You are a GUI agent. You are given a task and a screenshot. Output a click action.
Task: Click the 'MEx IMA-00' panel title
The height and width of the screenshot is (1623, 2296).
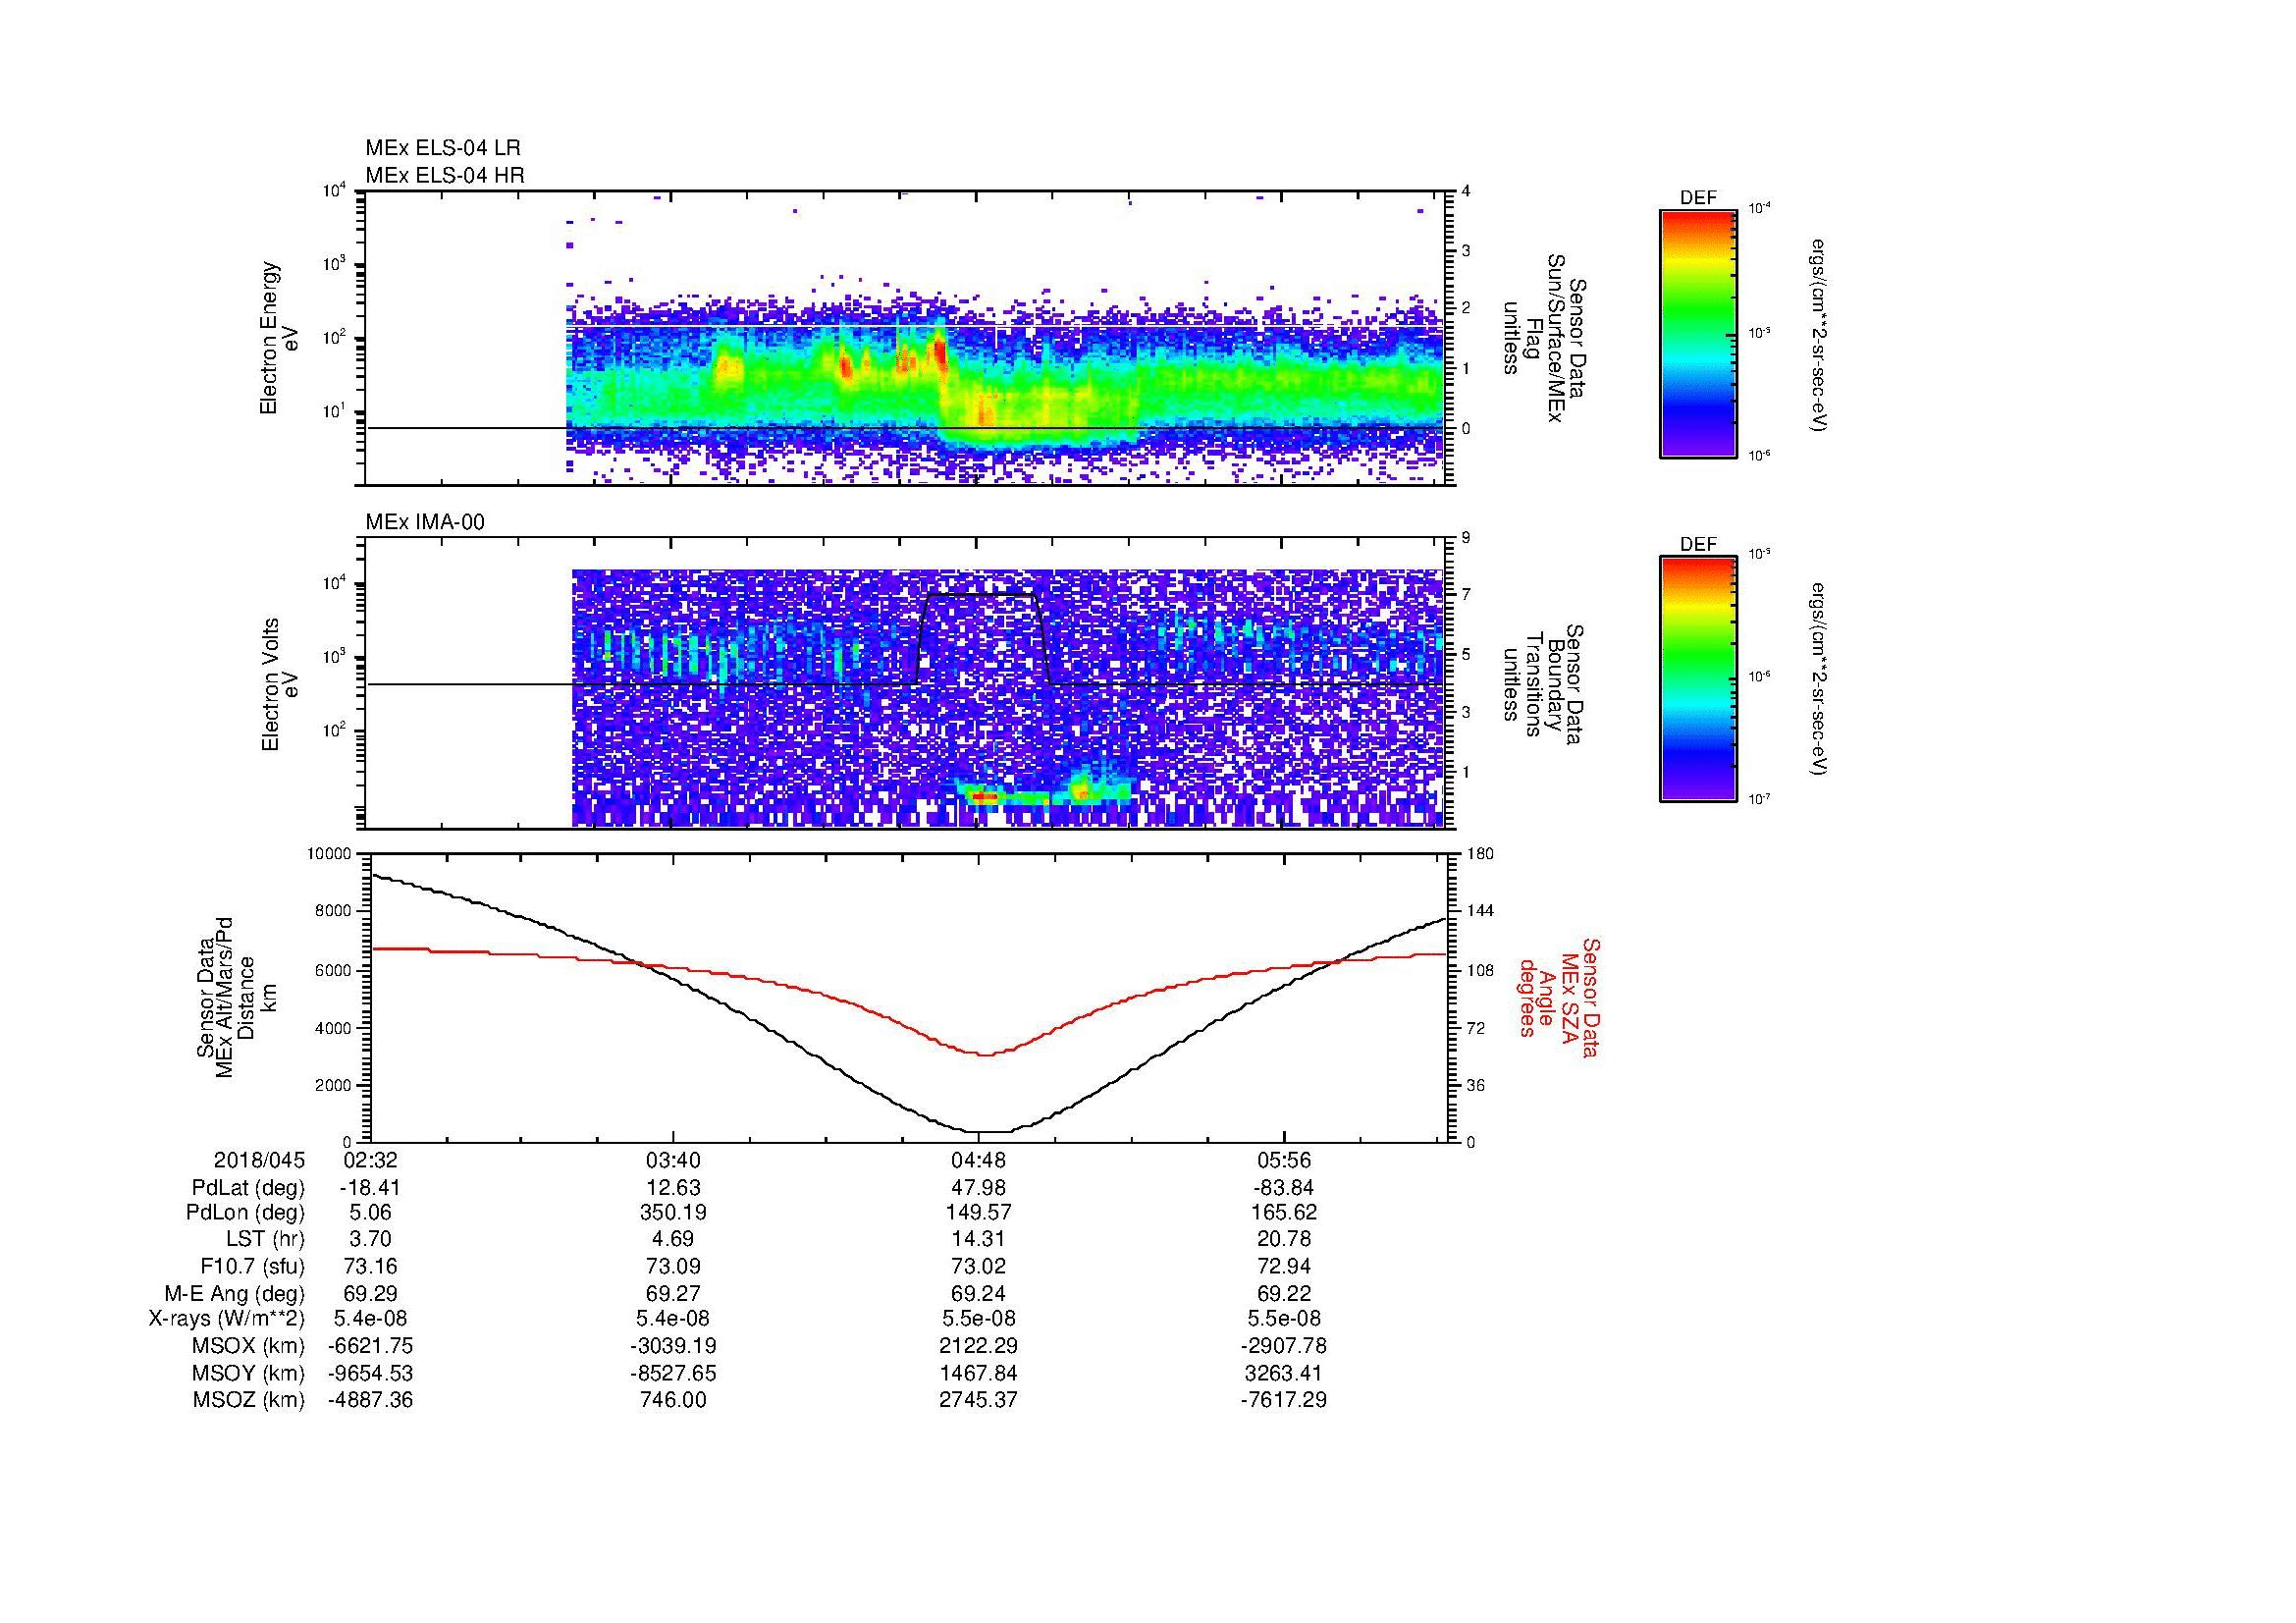point(425,522)
